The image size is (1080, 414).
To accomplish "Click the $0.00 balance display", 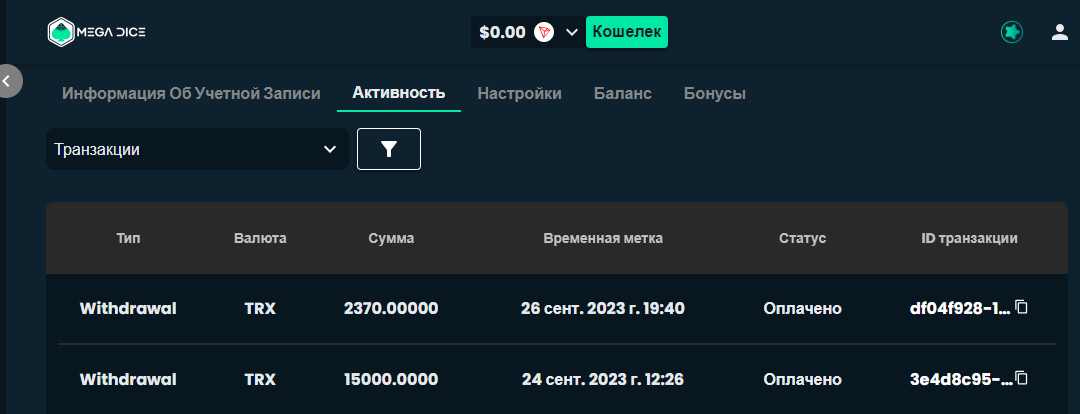I will [502, 32].
